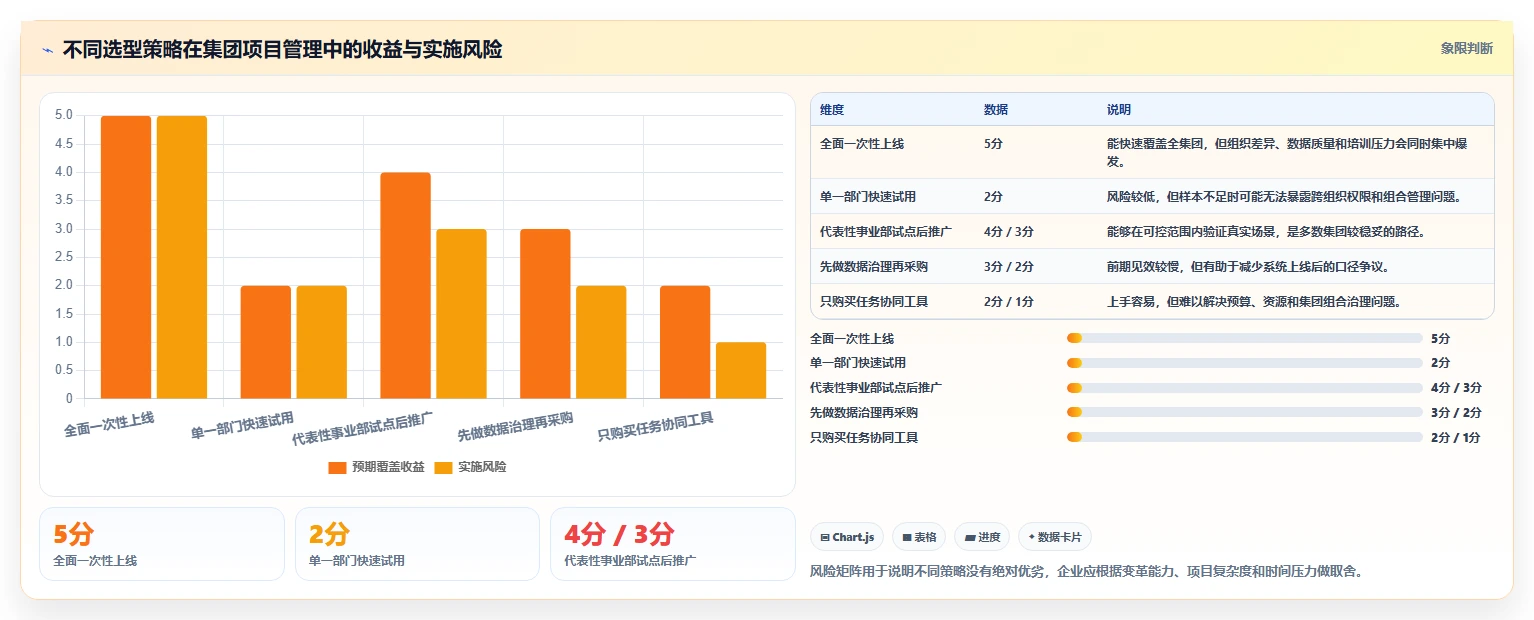Click the 5.0 value on the y-axis
This screenshot has width=1534, height=620.
click(x=63, y=115)
